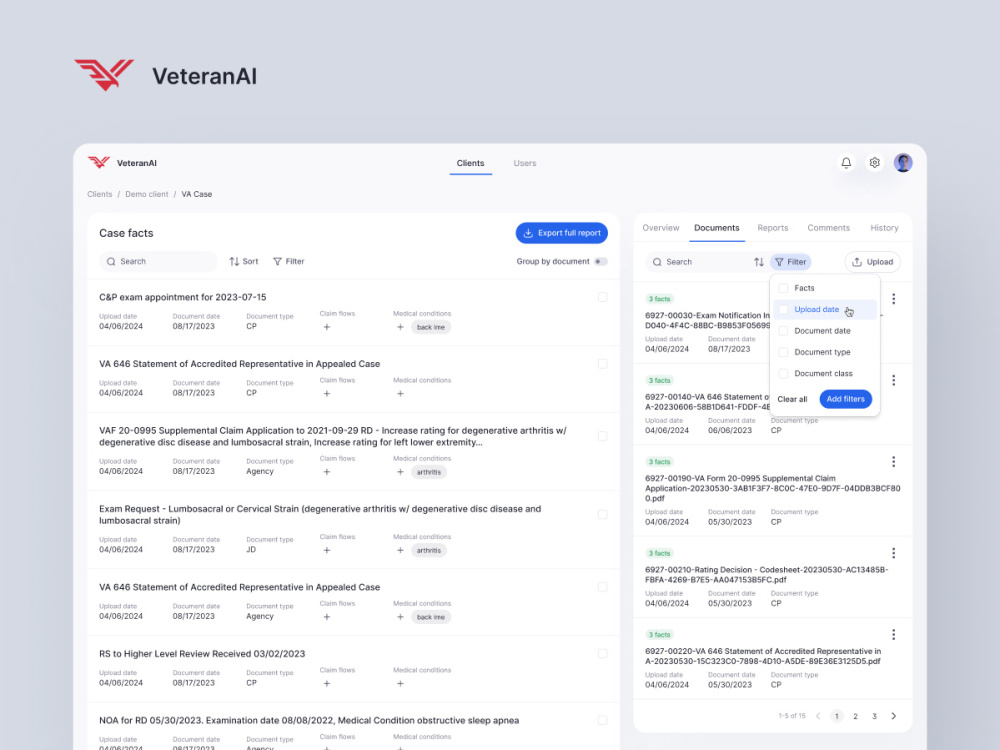This screenshot has height=750, width=1000.
Task: Go to Demo client breadcrumb link
Action: pyautogui.click(x=147, y=194)
